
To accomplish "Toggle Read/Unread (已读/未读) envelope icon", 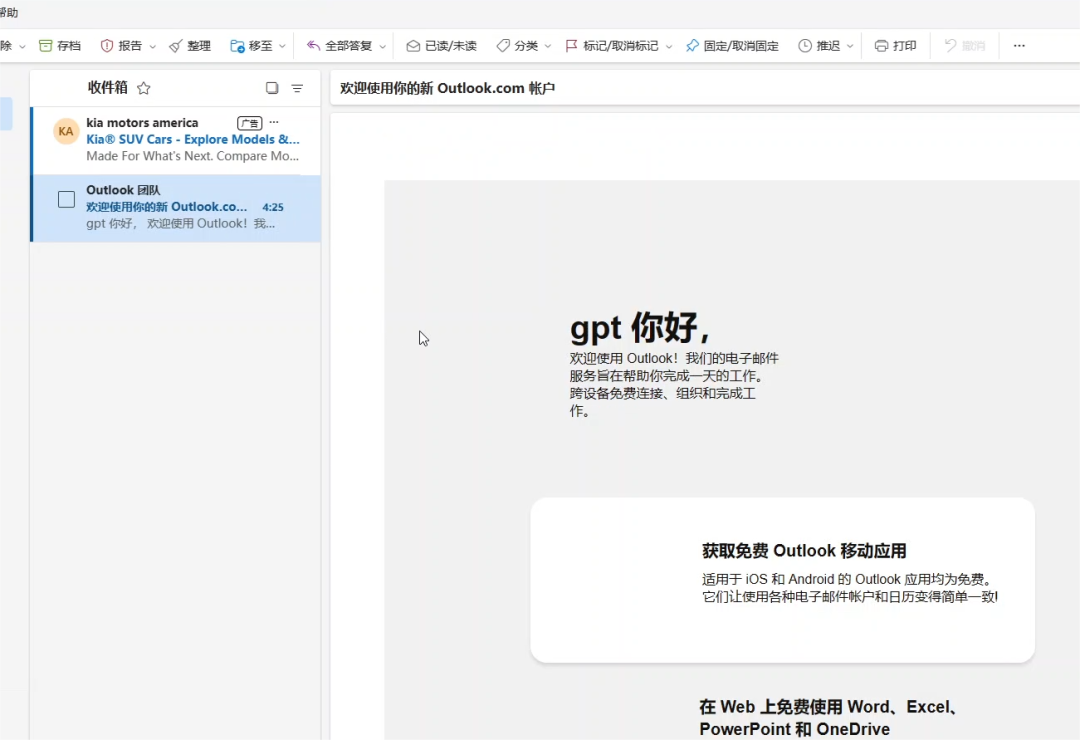I will point(413,46).
